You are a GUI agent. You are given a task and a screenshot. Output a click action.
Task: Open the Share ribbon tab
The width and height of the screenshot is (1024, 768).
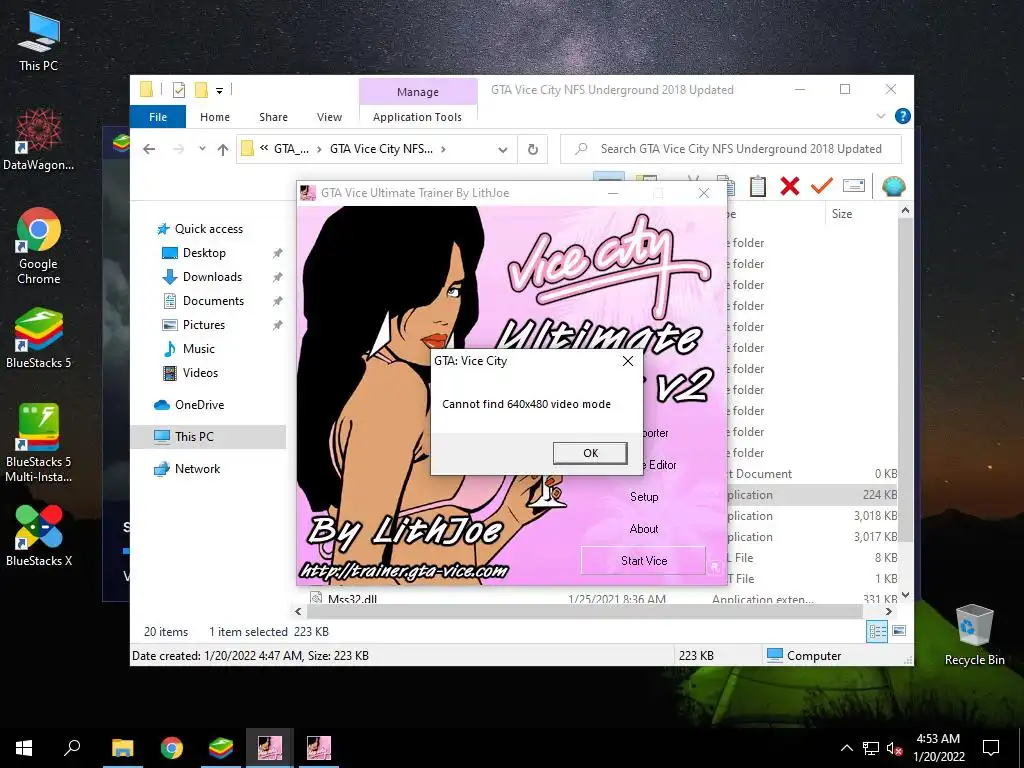[x=273, y=117]
